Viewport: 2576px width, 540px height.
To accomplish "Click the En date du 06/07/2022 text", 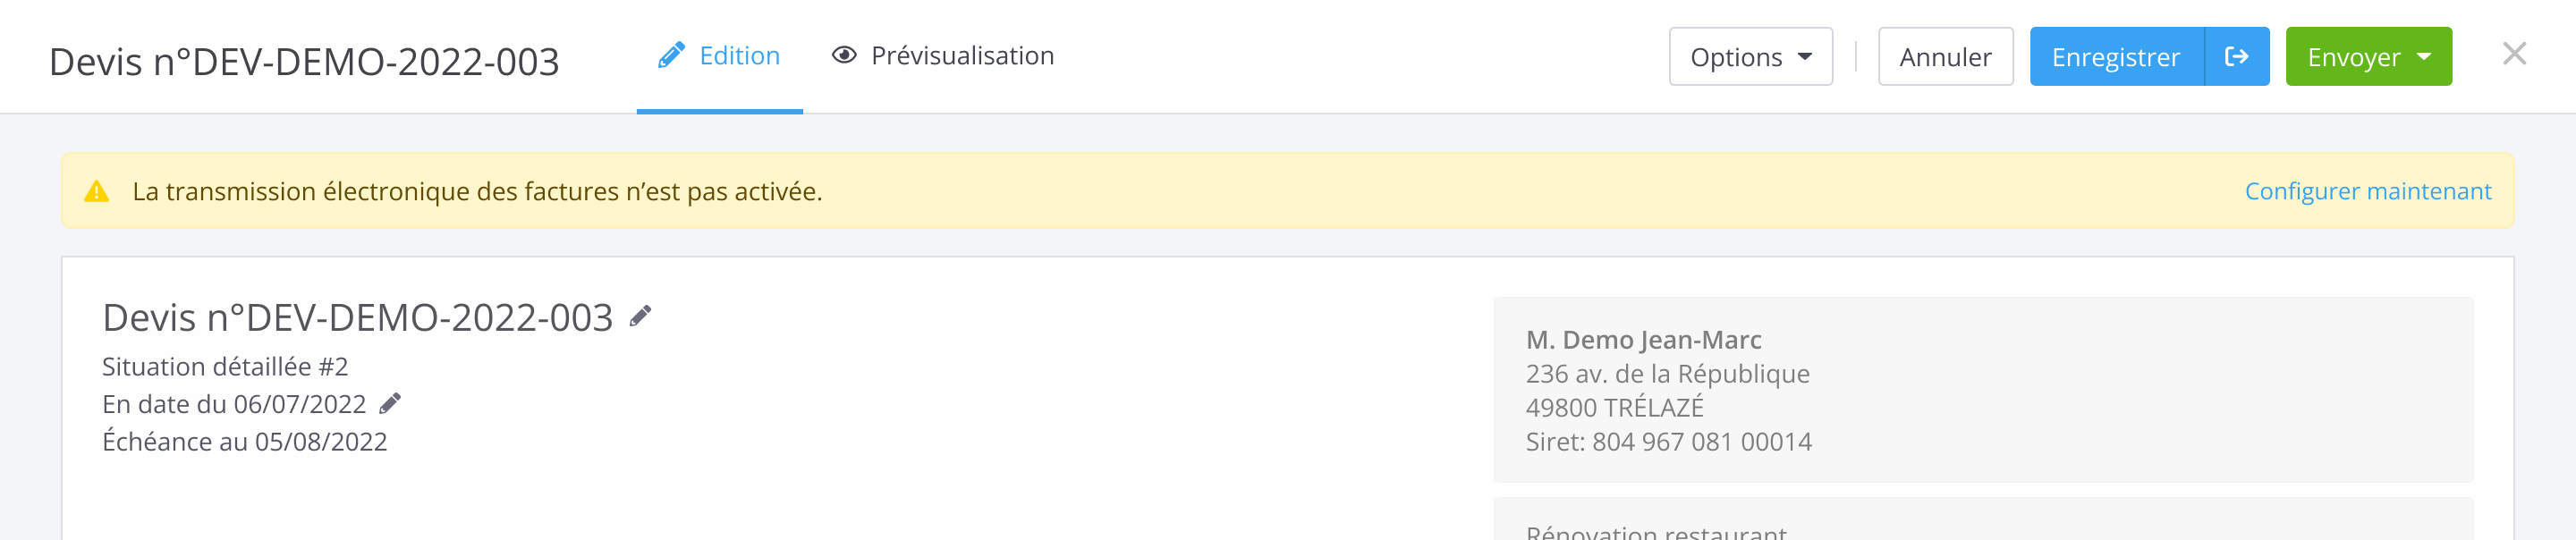I will [x=234, y=404].
